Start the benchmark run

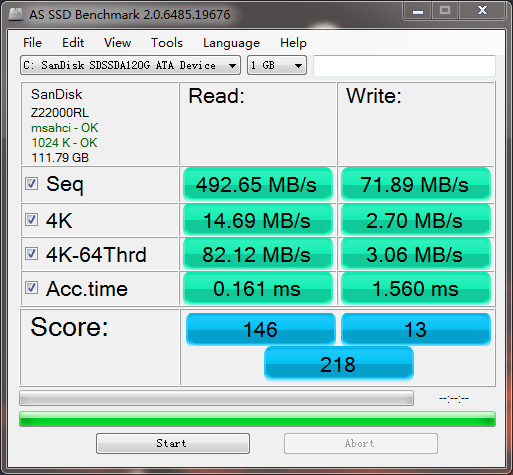[173, 443]
